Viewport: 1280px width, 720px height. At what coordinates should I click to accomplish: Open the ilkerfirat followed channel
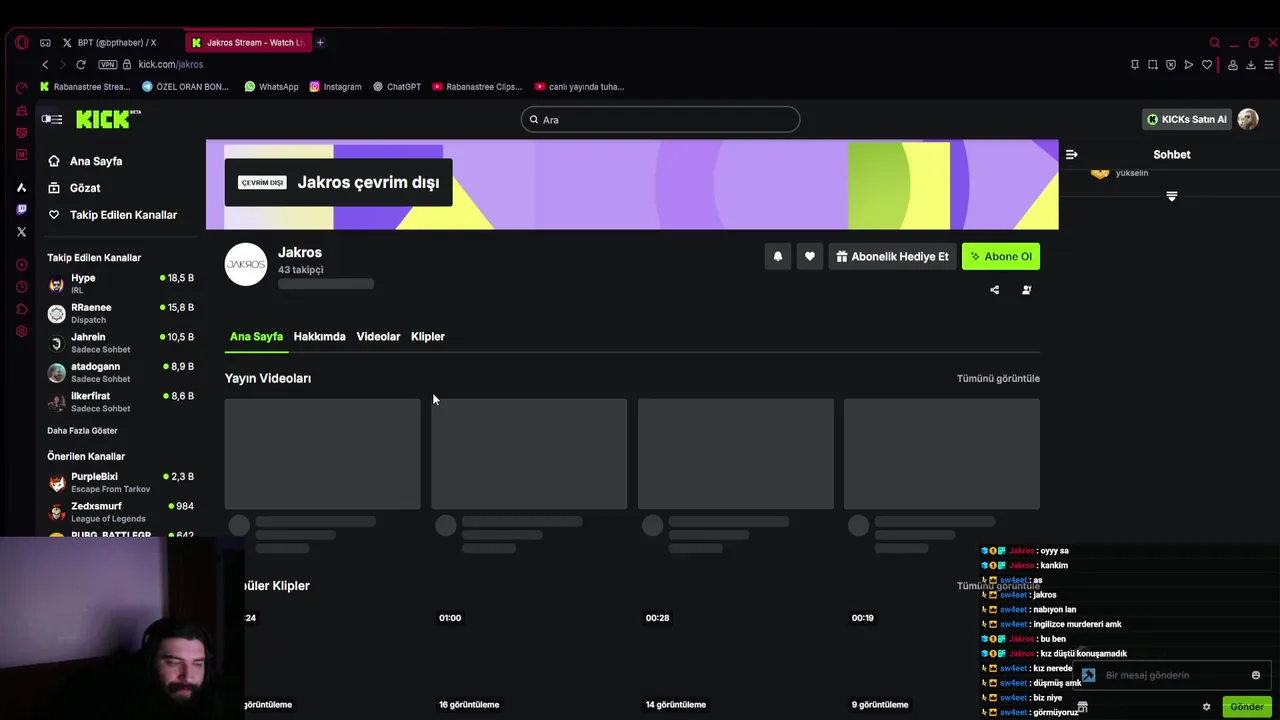coord(120,402)
